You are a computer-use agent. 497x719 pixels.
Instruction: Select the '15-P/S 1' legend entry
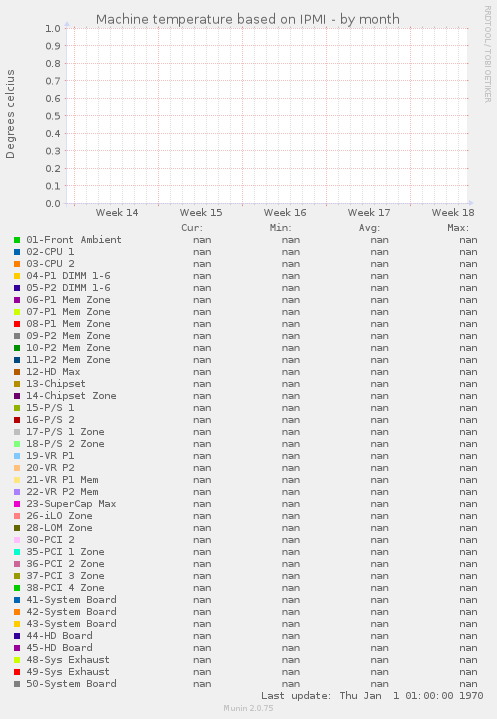coord(50,408)
